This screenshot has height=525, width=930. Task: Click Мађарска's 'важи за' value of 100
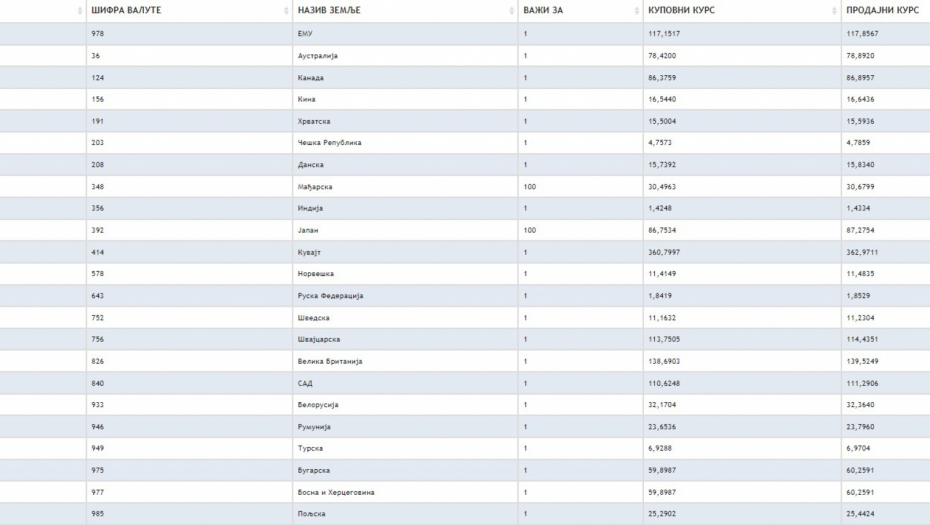tap(529, 187)
